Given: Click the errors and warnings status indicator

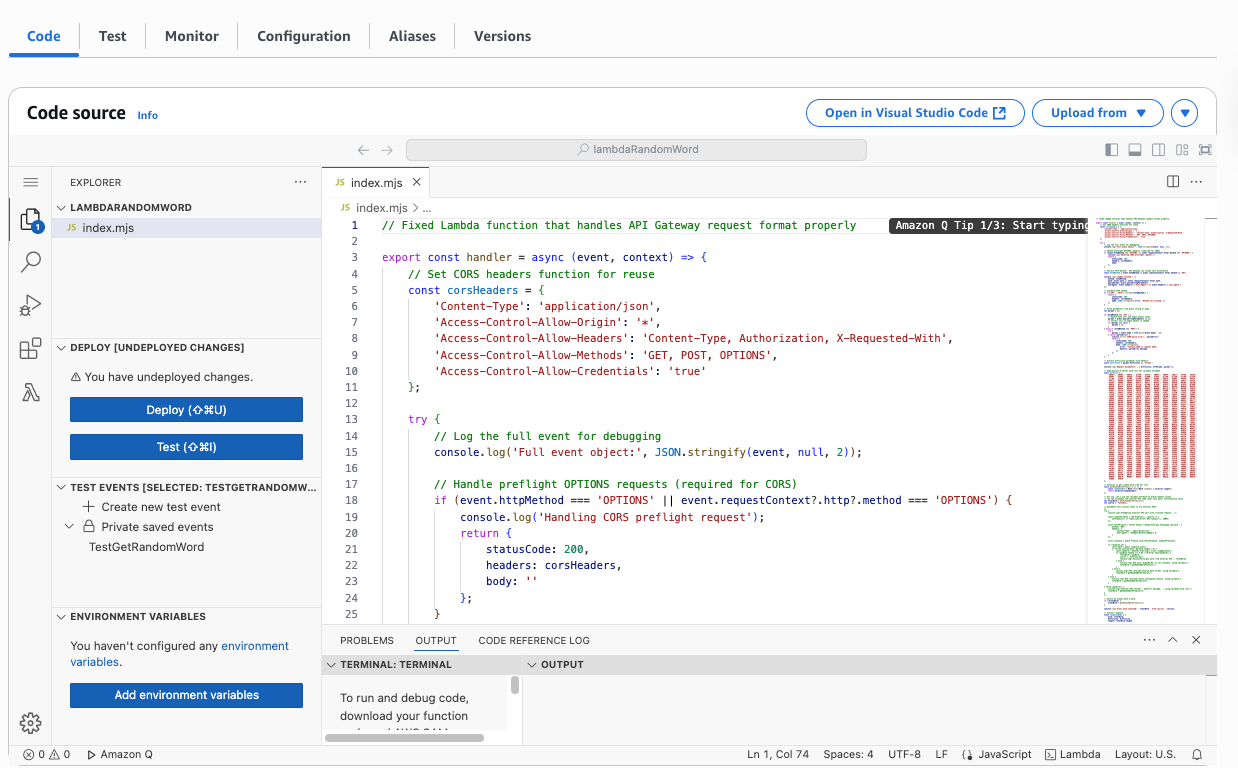Looking at the screenshot, I should pyautogui.click(x=35, y=754).
